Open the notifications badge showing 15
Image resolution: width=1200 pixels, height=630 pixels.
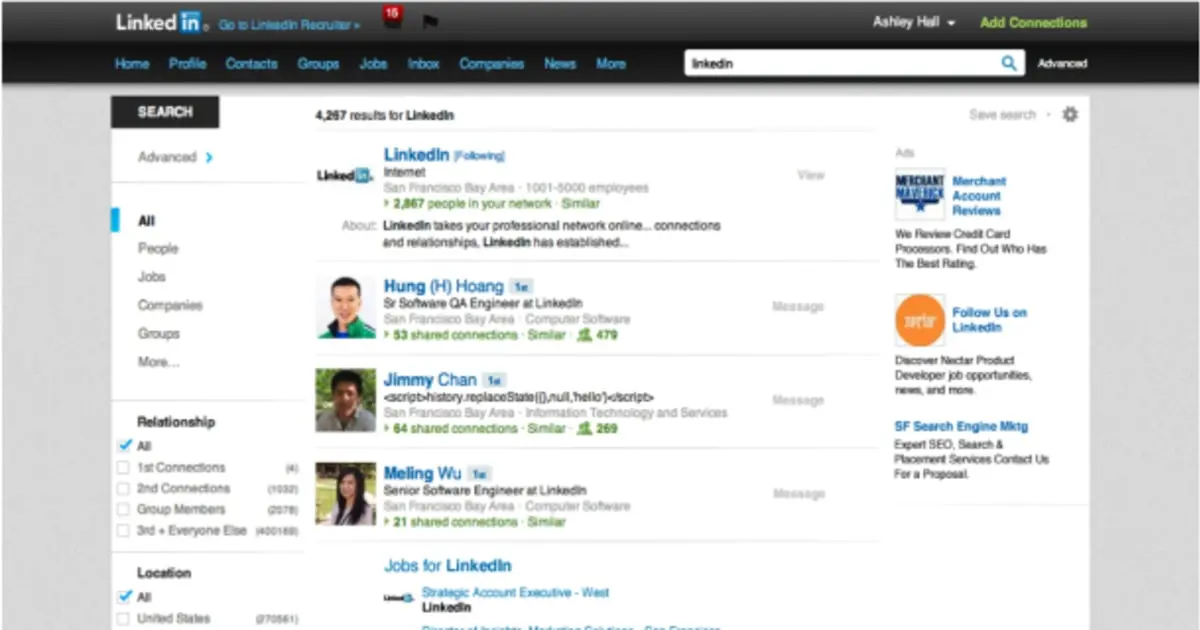392,16
